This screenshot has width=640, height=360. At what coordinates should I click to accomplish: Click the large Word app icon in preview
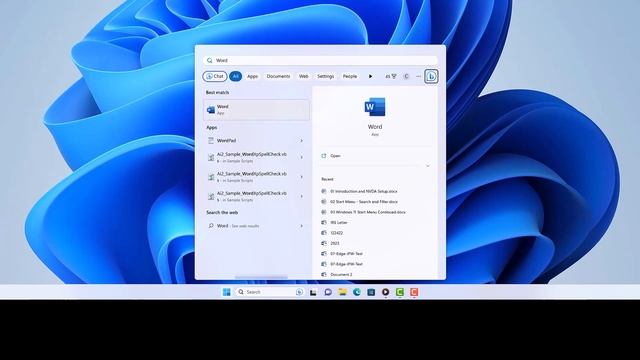point(375,107)
